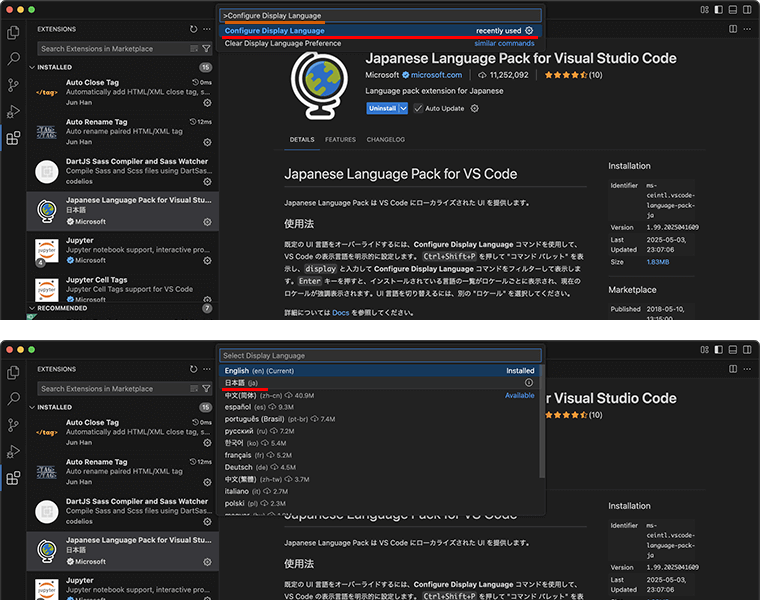Open Docs link in extension description
This screenshot has height=600, width=760.
(340, 313)
